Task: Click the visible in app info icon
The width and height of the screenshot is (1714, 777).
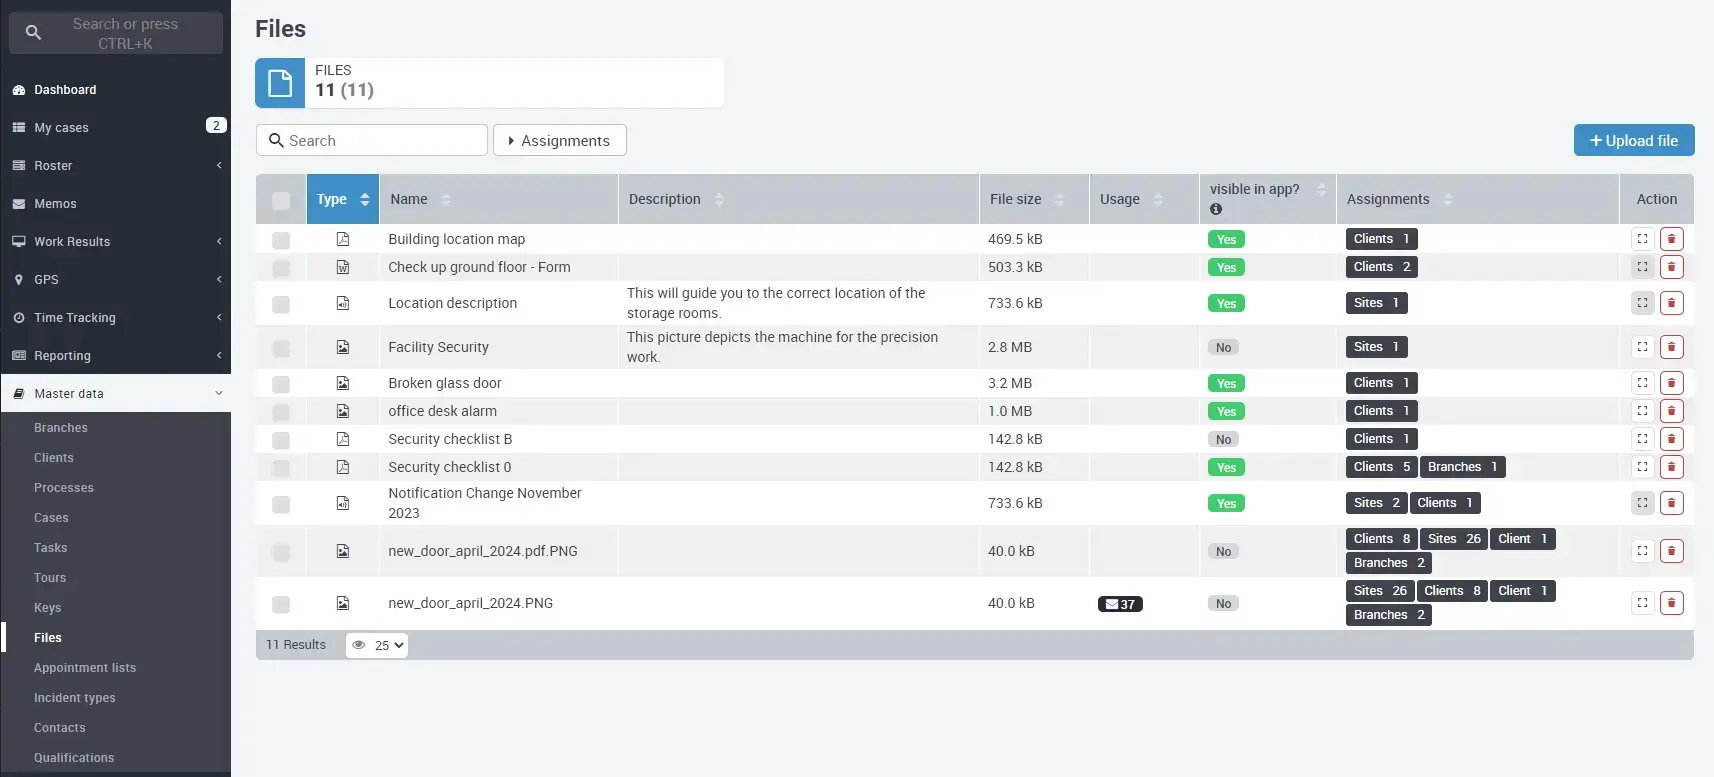Action: tap(1216, 209)
